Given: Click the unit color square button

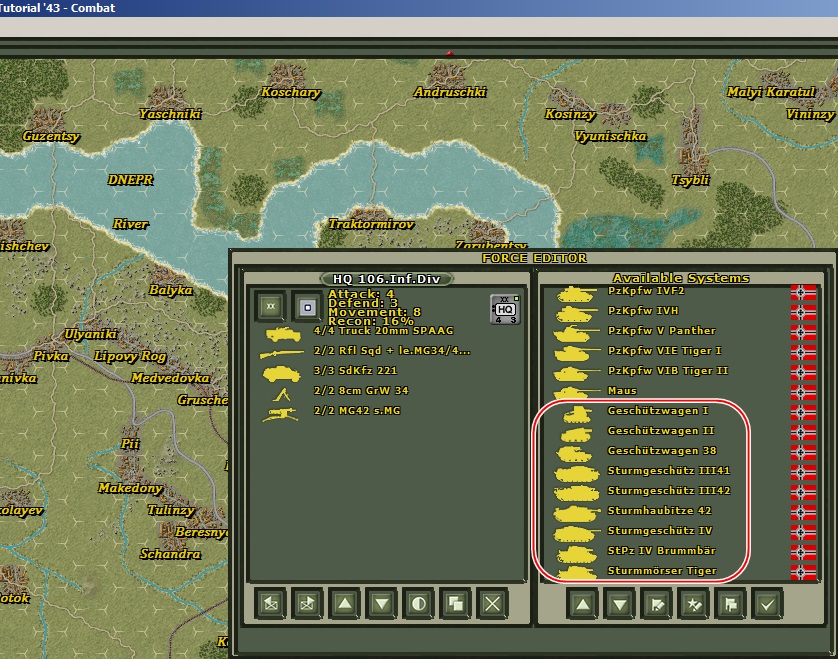Looking at the screenshot, I should pos(307,307).
